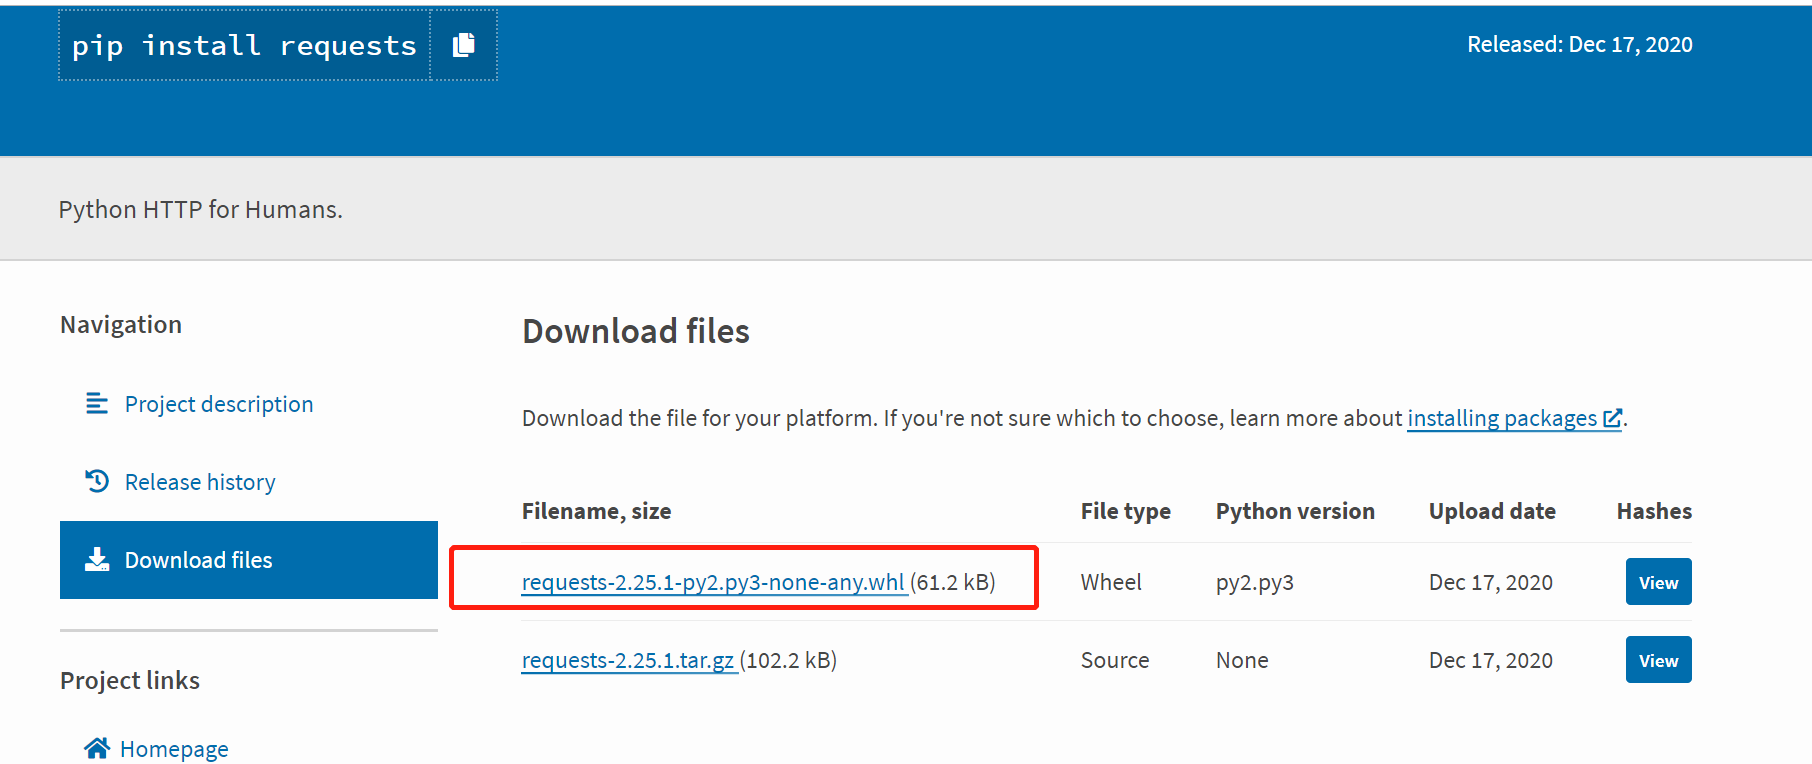1812x764 pixels.
Task: Click the Homepage house icon
Action: pos(97,748)
